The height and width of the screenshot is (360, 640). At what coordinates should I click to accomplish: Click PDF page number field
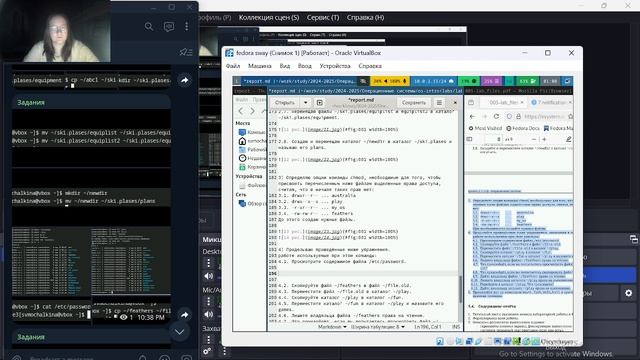click(x=493, y=139)
